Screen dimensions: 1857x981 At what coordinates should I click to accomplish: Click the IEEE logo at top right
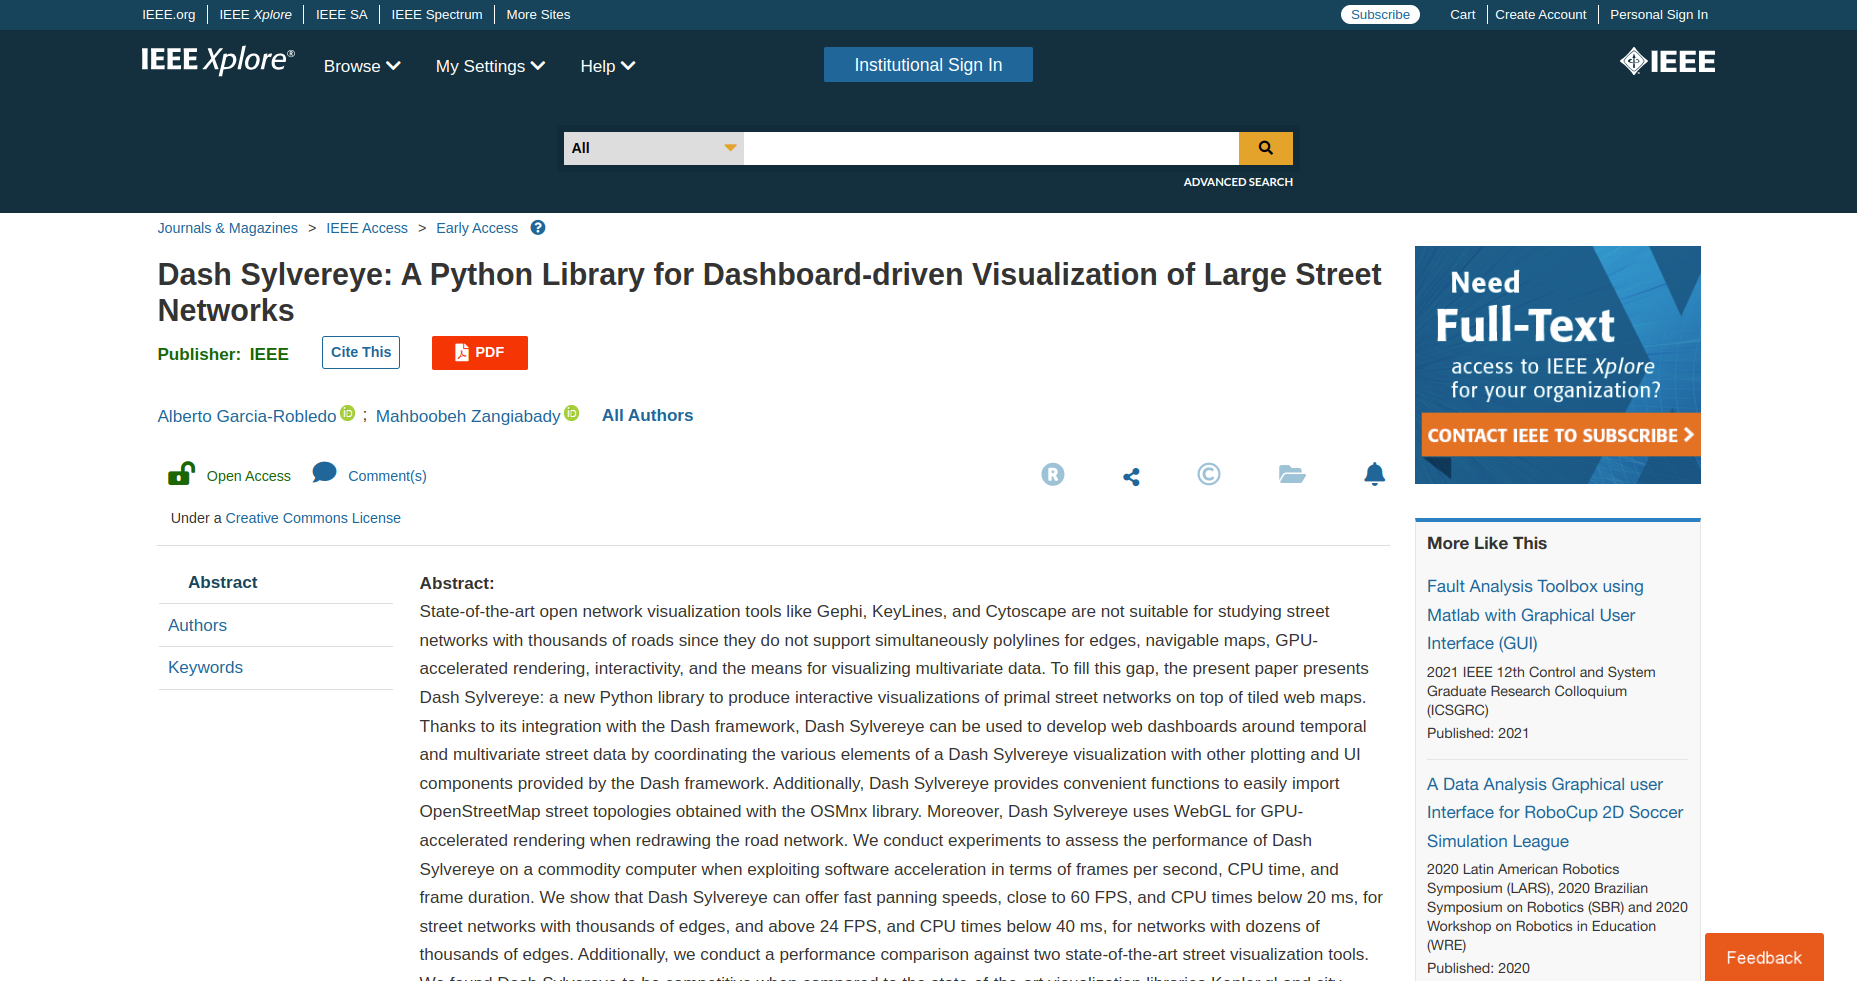(1667, 62)
